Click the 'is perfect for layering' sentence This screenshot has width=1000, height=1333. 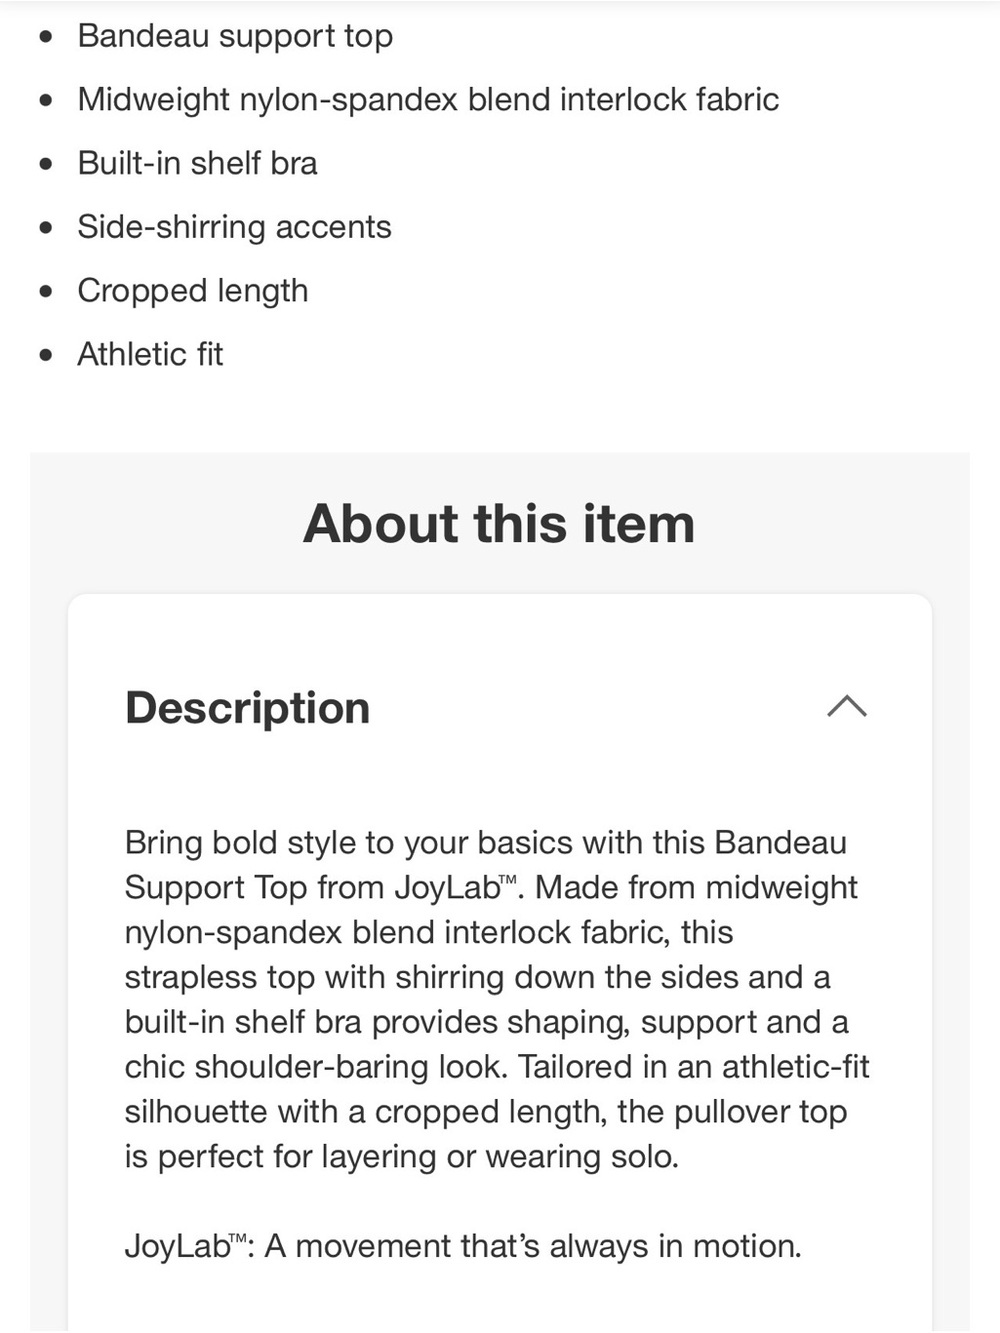point(402,1156)
